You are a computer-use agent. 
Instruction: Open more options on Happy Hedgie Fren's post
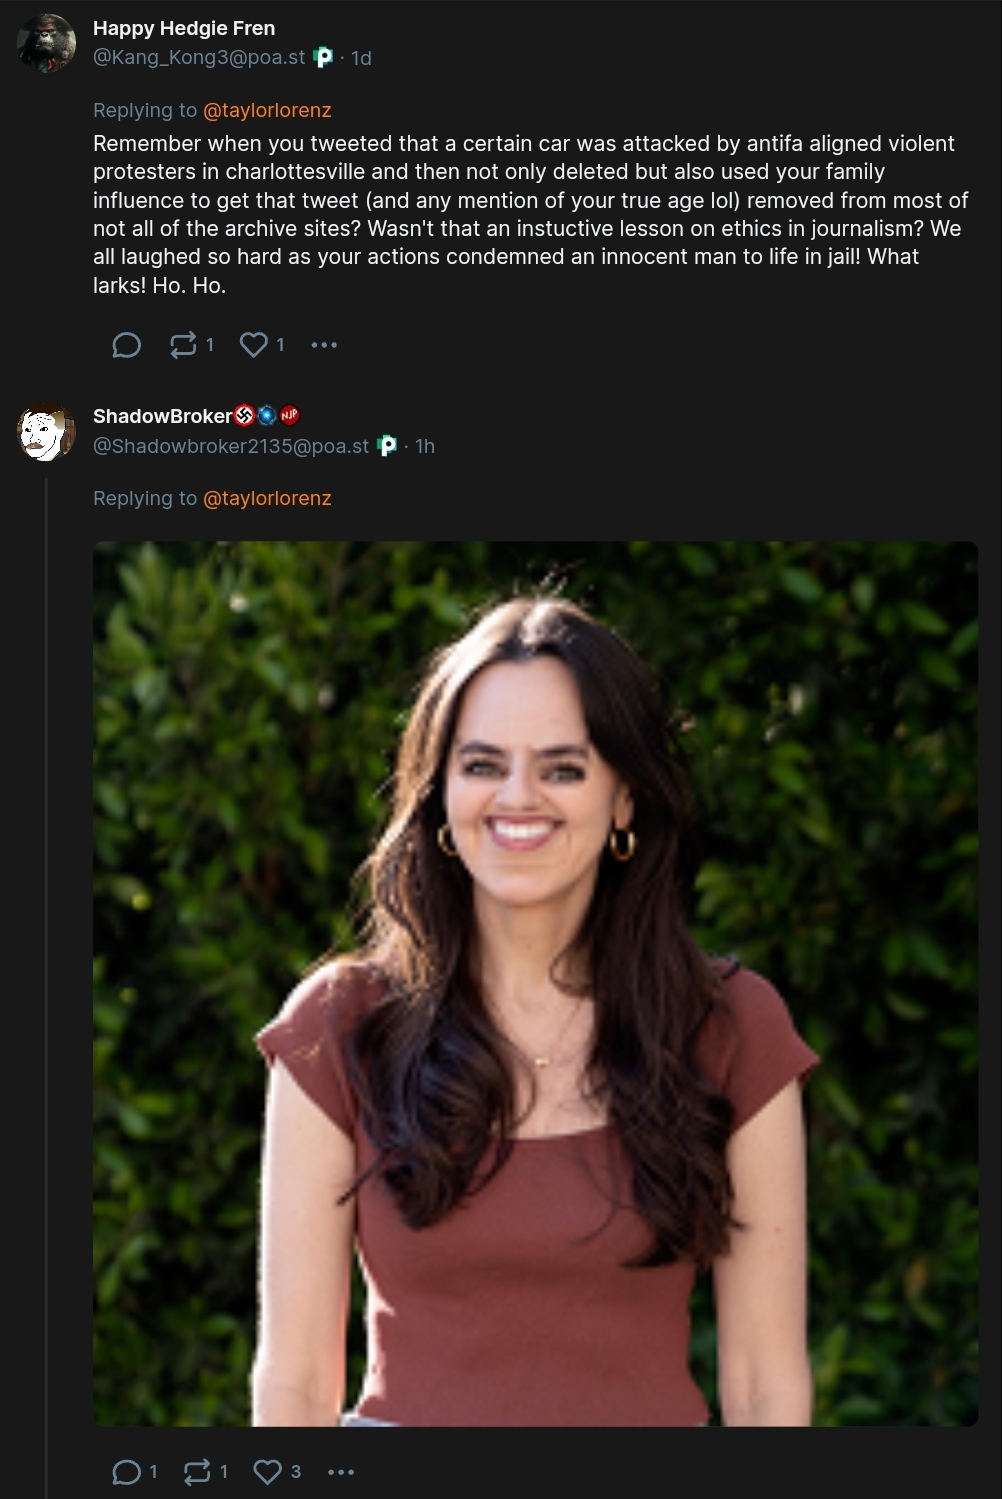324,345
